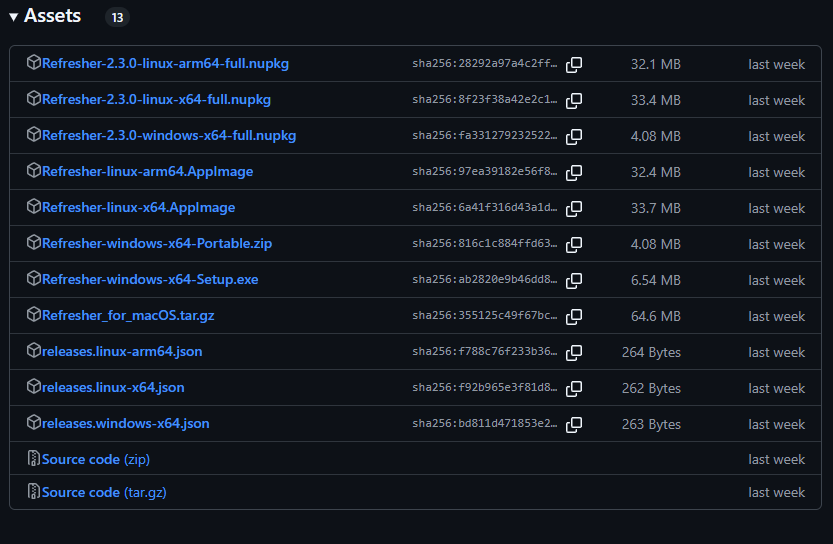The height and width of the screenshot is (544, 833).
Task: Select hash text sha256:816c1c884ffd63…
Action: tap(484, 243)
